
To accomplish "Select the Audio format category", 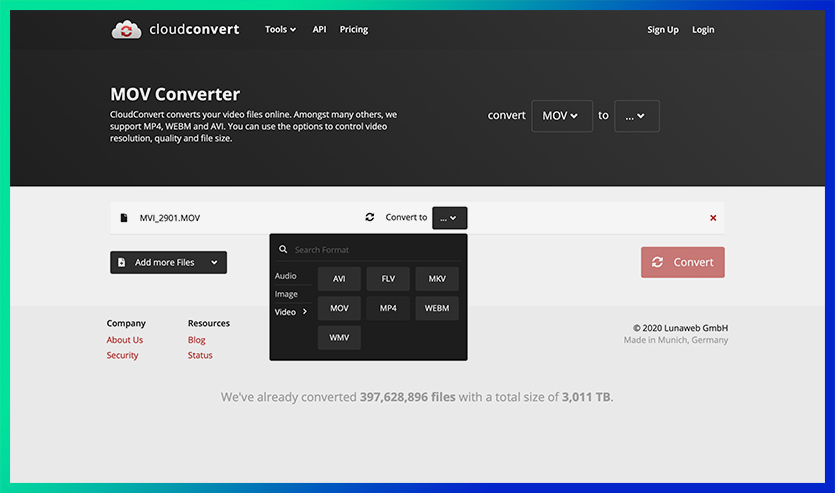I will pos(286,276).
